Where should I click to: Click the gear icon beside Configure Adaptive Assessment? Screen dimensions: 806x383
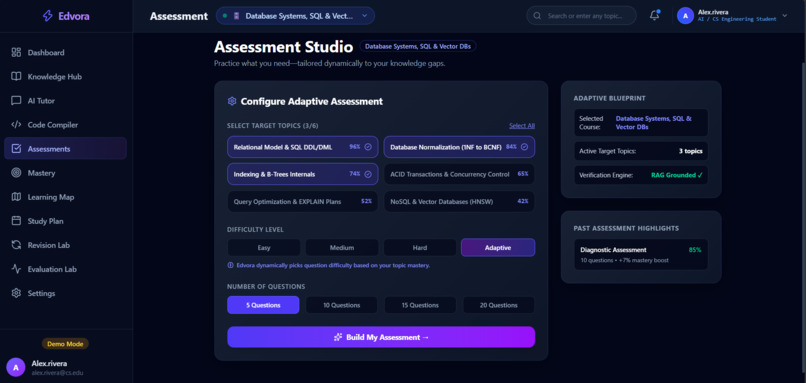[232, 101]
